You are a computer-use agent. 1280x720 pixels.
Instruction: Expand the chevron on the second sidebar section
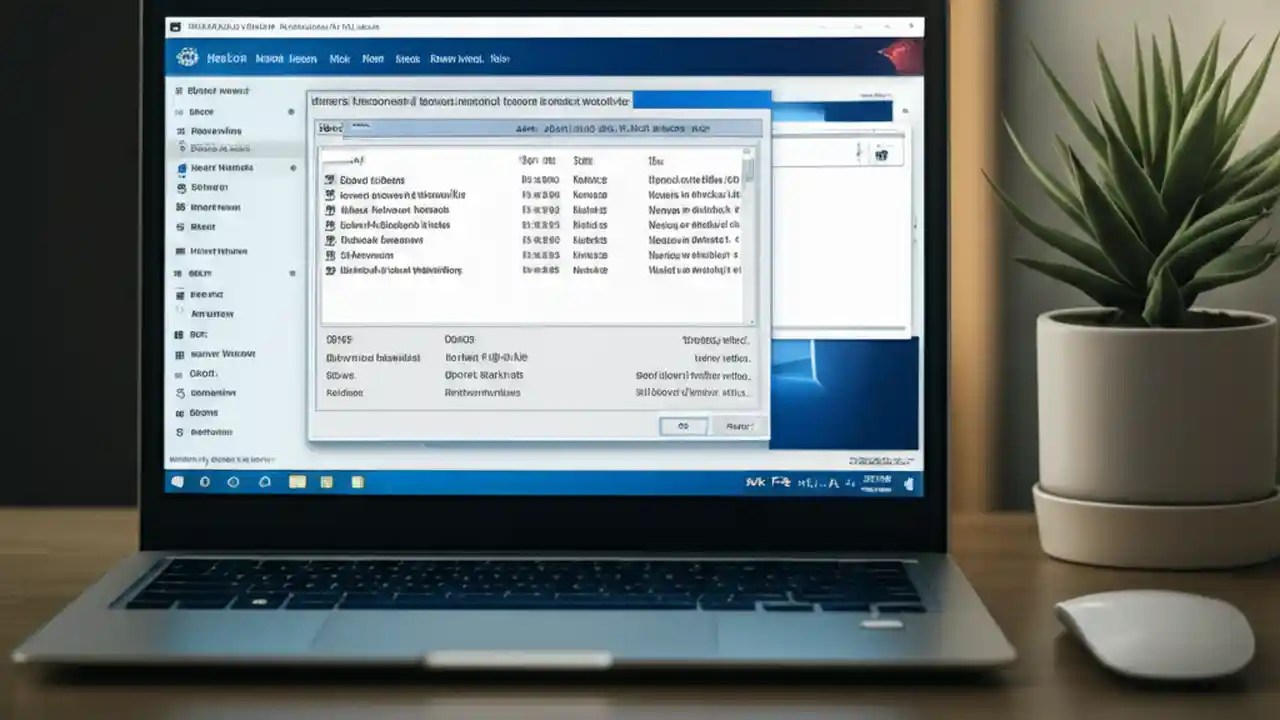point(290,110)
